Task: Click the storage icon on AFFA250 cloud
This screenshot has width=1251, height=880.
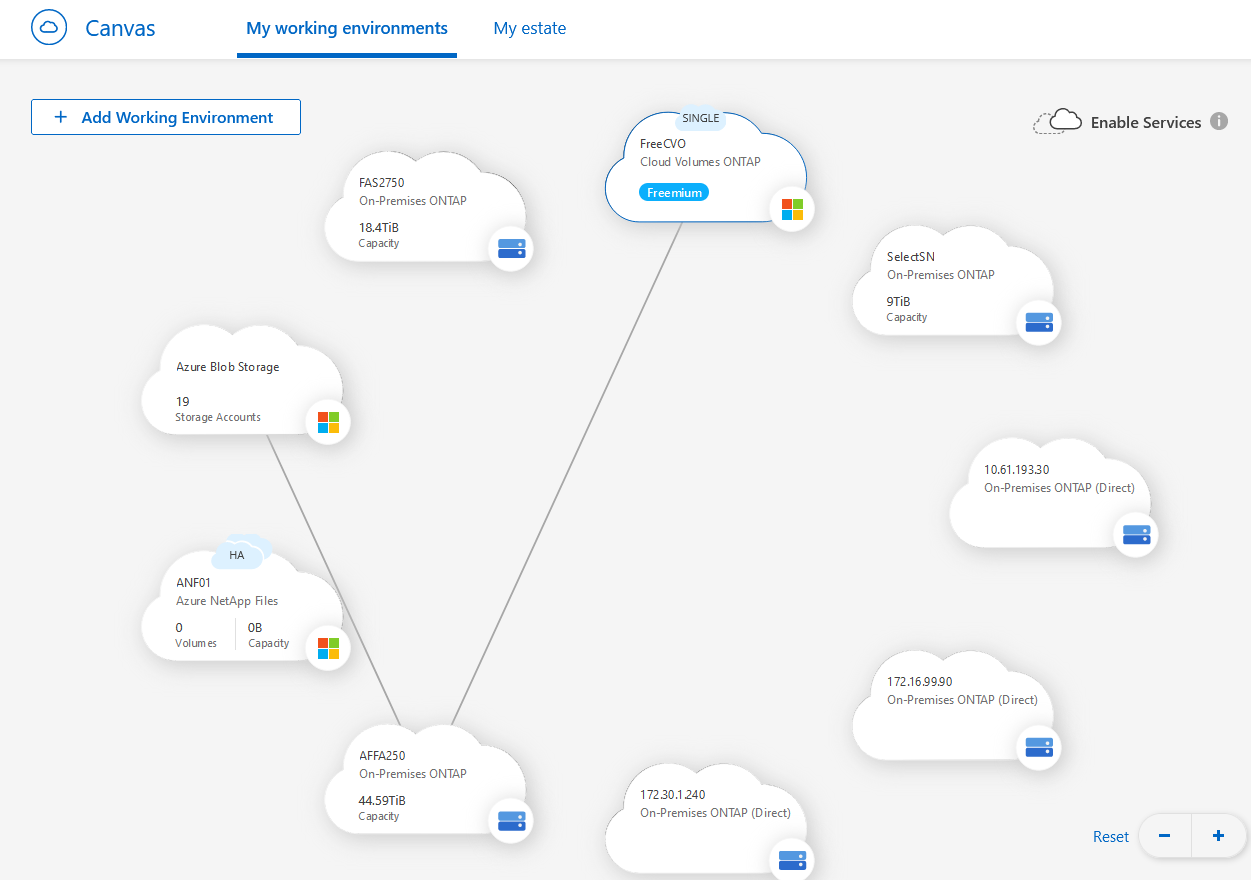Action: pos(511,821)
